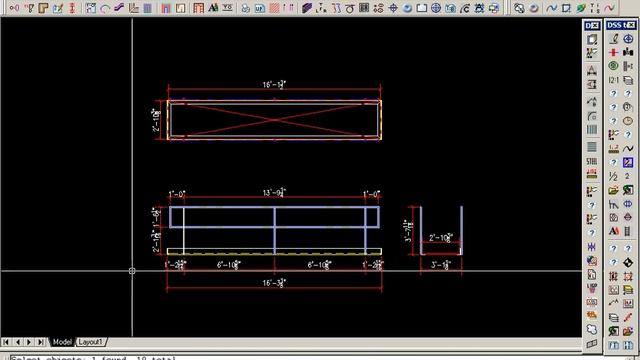The height and width of the screenshot is (360, 640).
Task: Click the 'YS' toolbar icon
Action: (227, 7)
